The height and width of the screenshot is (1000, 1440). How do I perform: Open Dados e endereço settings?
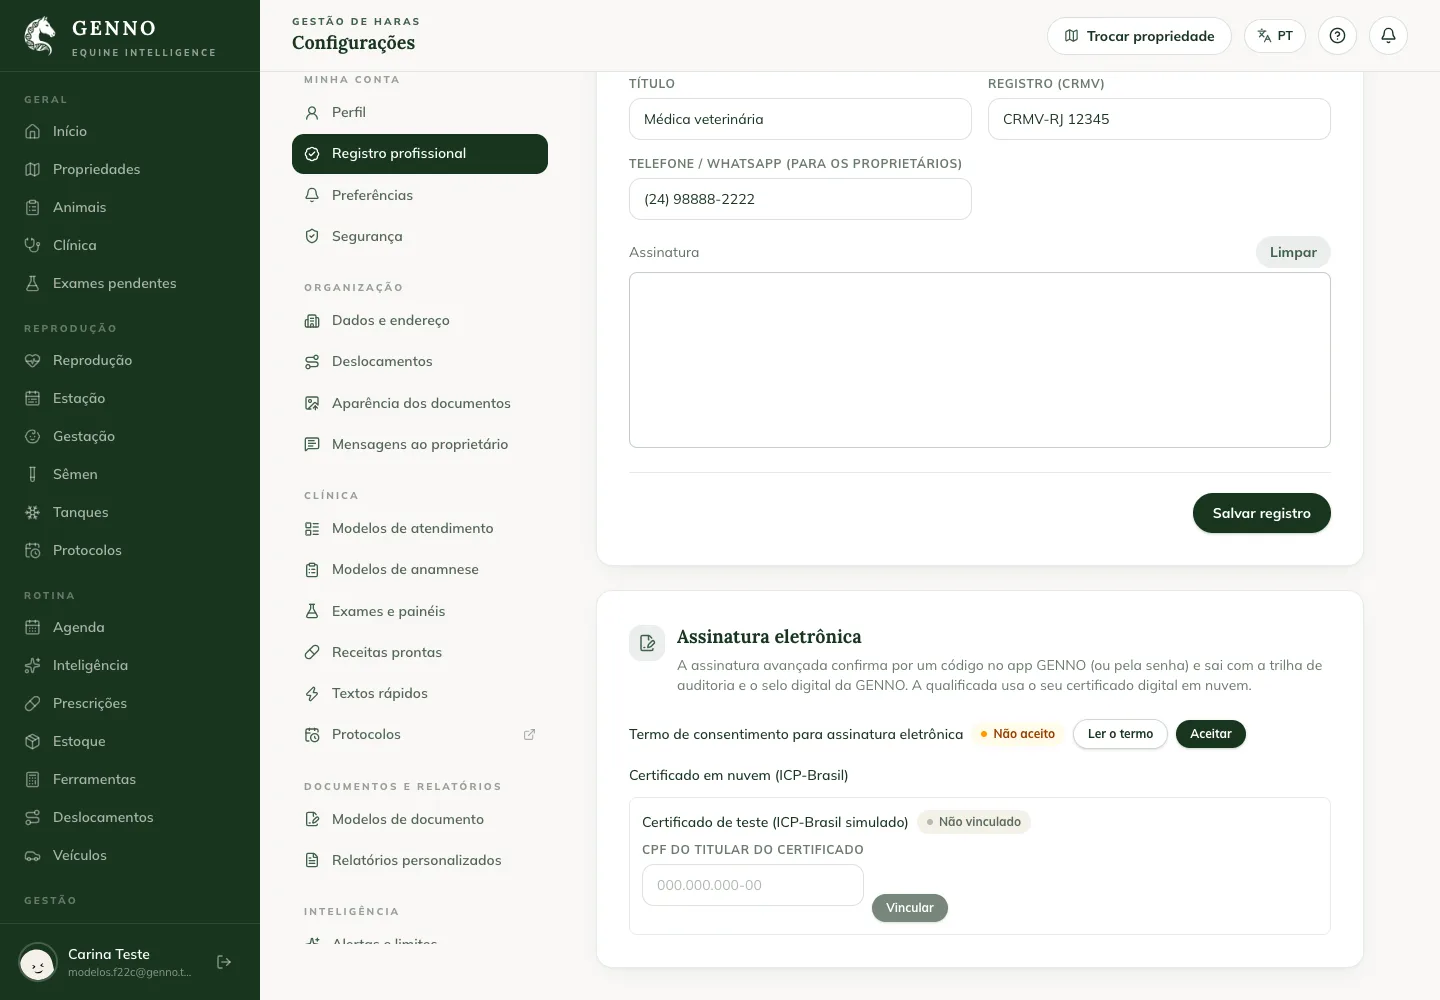pos(420,320)
